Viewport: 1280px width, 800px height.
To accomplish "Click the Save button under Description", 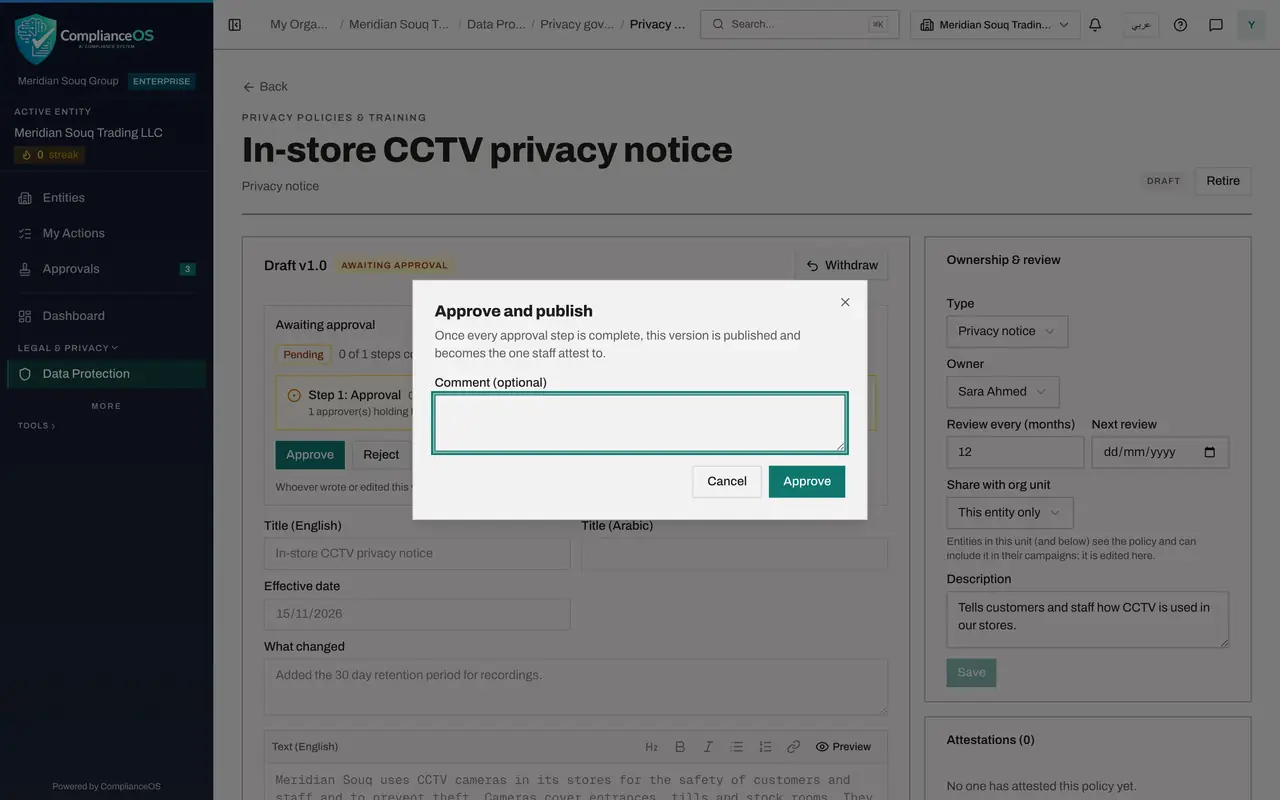I will (x=971, y=673).
